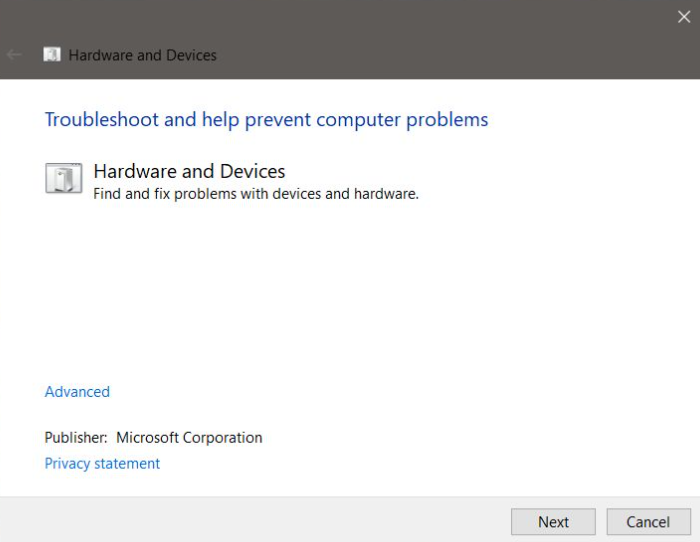Close the troubleshooter window with X
The image size is (700, 542).
coord(683,16)
